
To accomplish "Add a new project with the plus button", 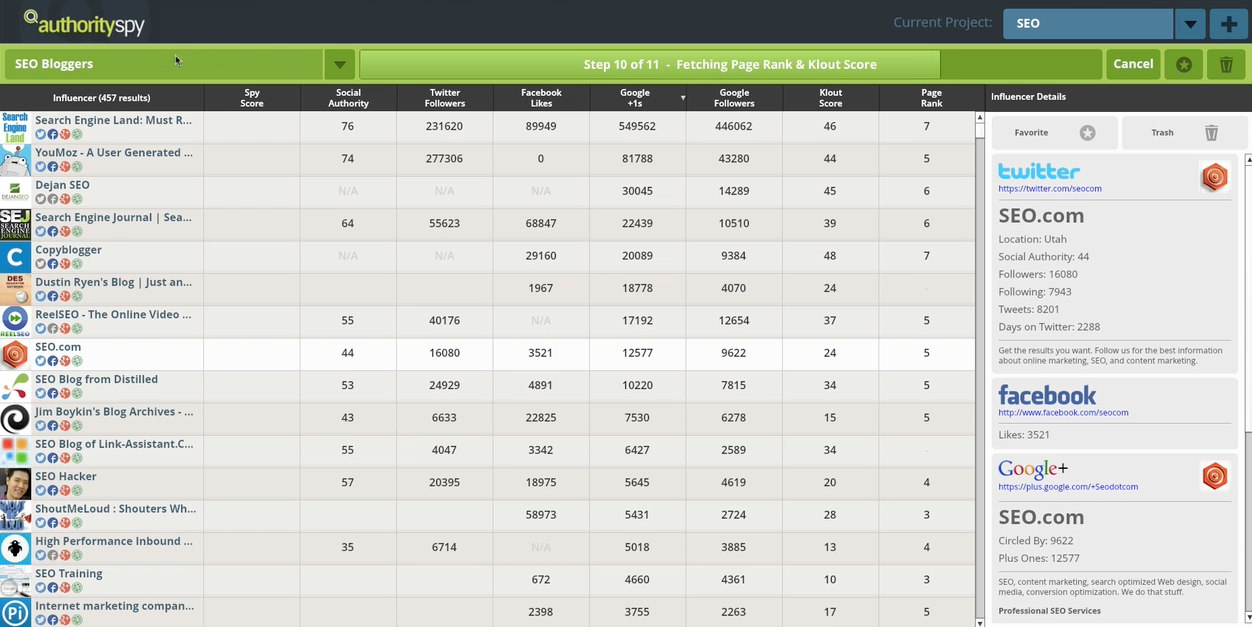I will [x=1229, y=23].
